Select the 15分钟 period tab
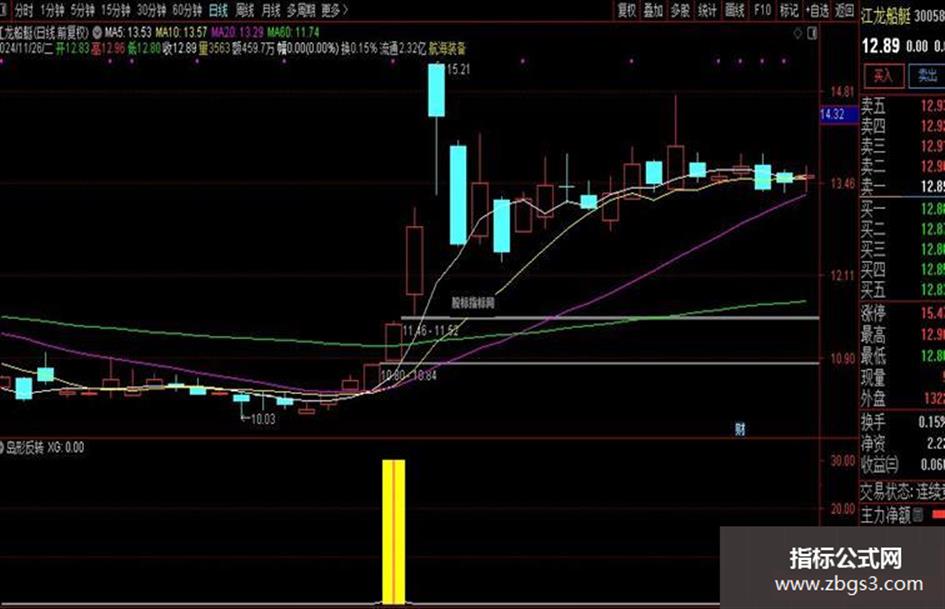 tap(115, 10)
